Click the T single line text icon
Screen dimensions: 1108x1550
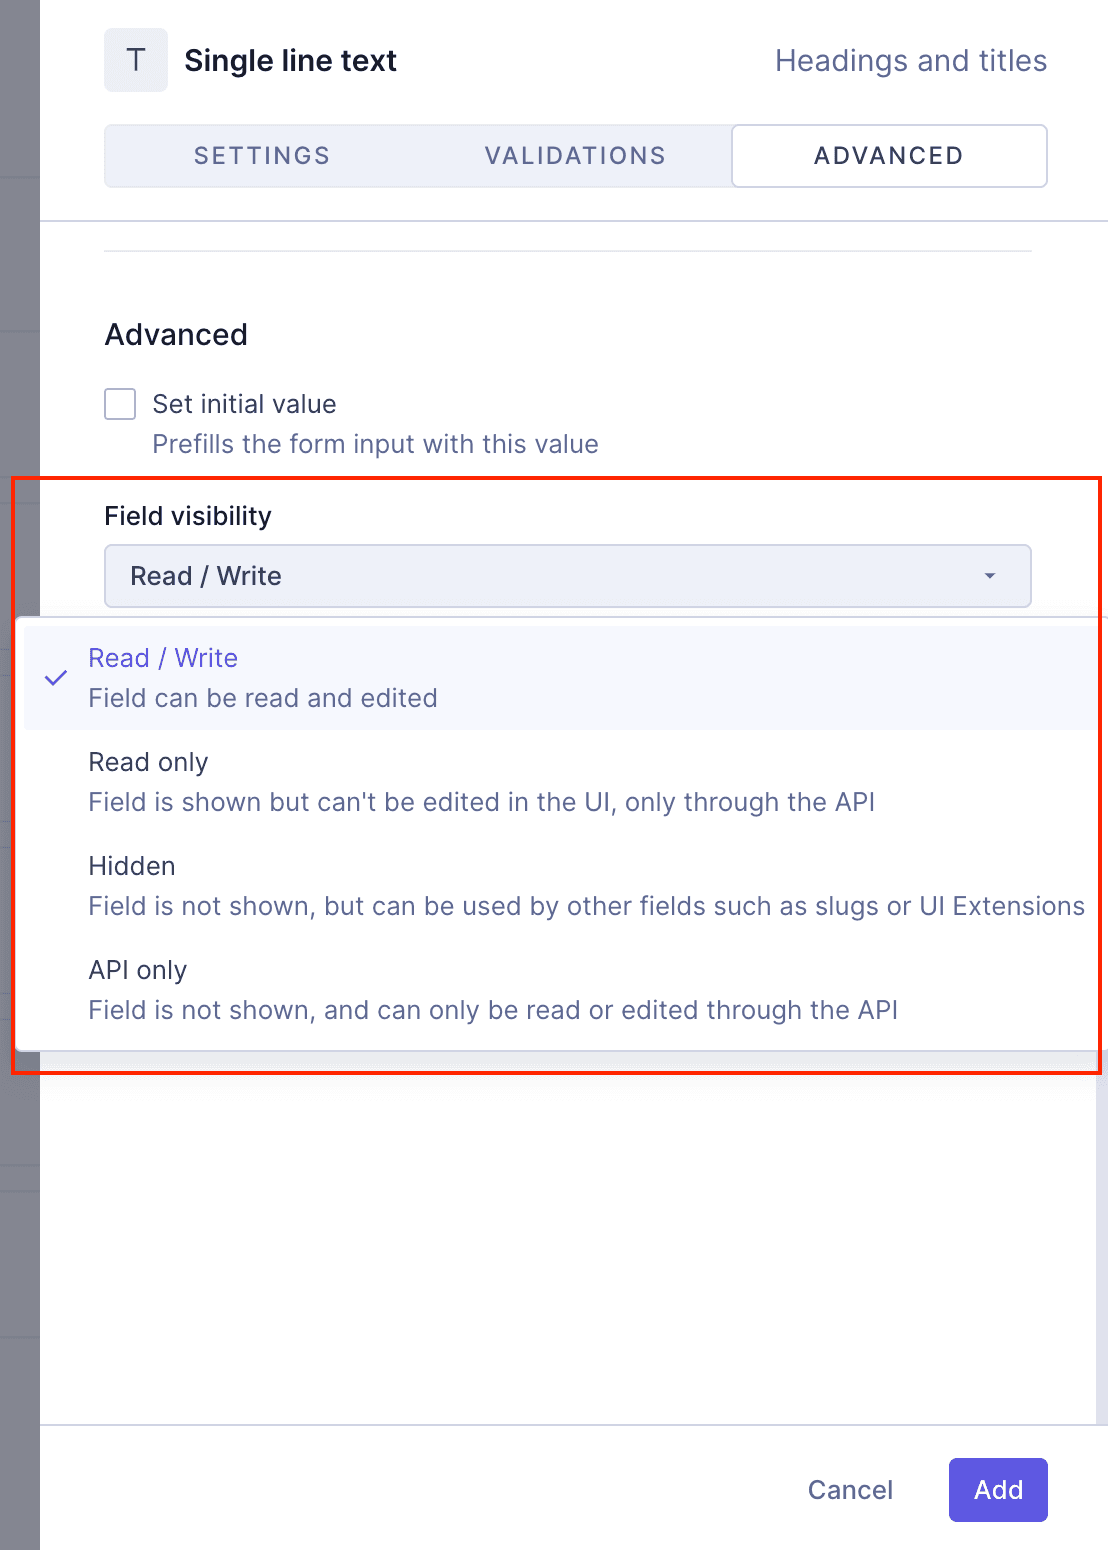click(136, 61)
